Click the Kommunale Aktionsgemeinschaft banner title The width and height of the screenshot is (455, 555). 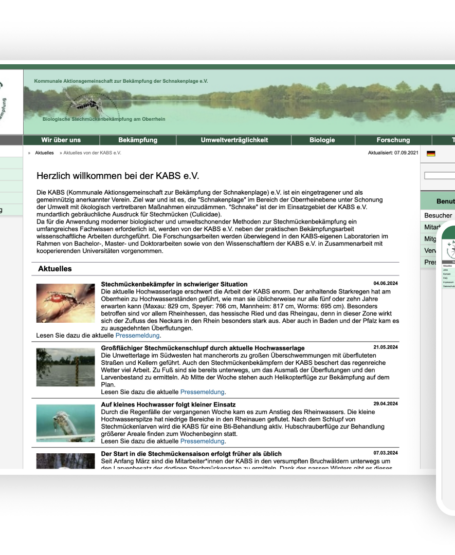[x=121, y=81]
